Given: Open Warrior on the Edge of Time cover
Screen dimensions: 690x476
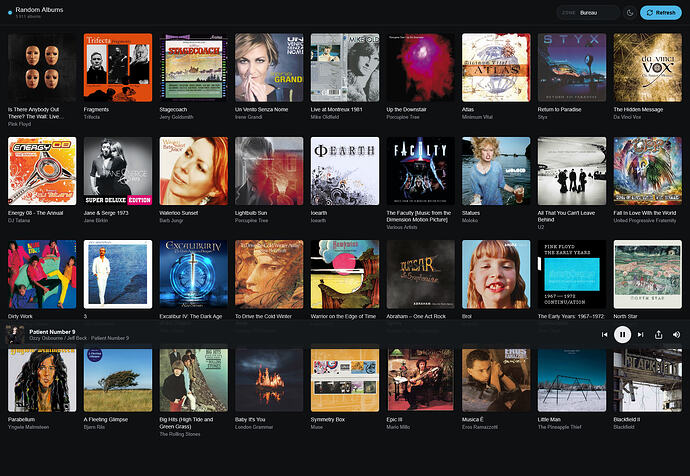Looking at the screenshot, I should (345, 274).
